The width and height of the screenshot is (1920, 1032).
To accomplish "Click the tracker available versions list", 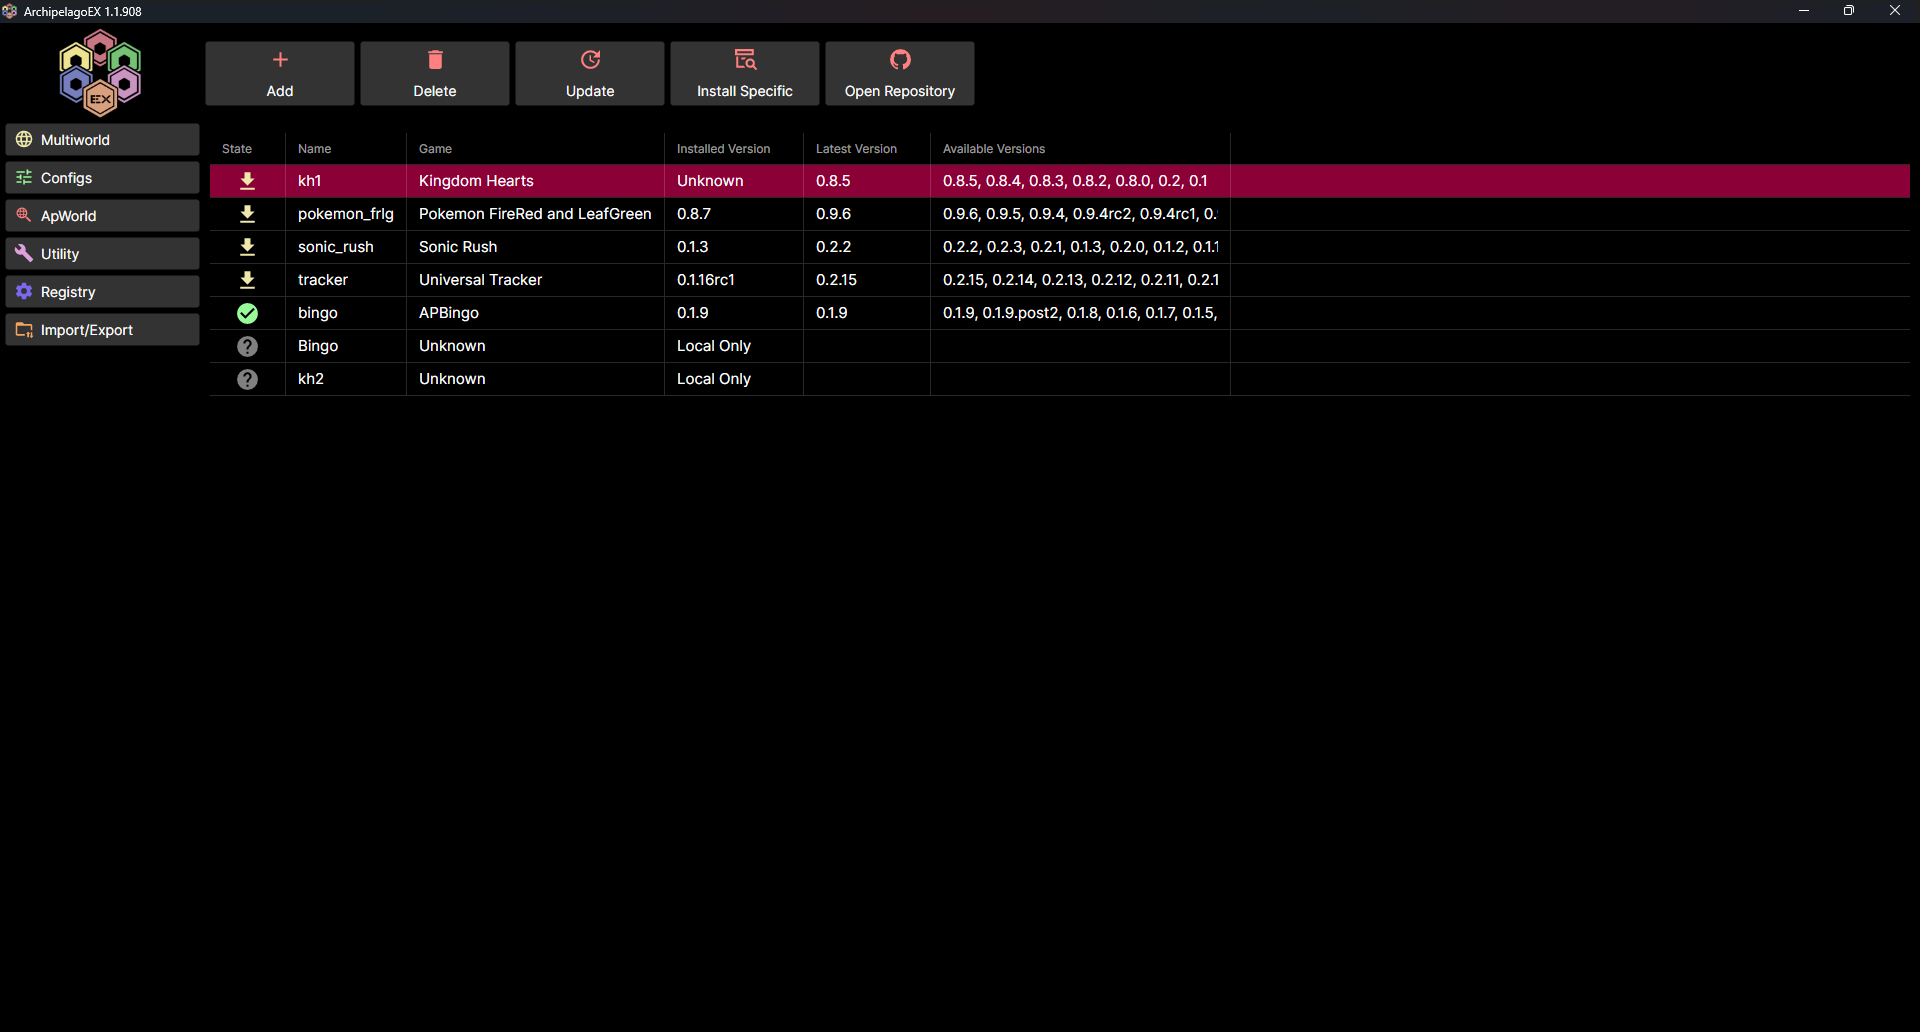I will tap(1080, 280).
